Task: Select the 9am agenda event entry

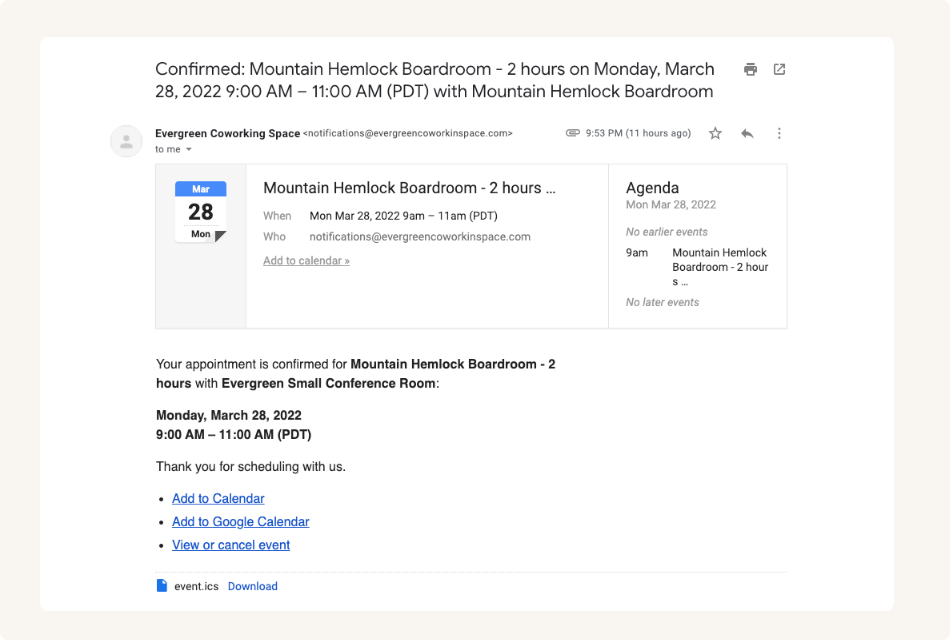Action: [x=719, y=267]
